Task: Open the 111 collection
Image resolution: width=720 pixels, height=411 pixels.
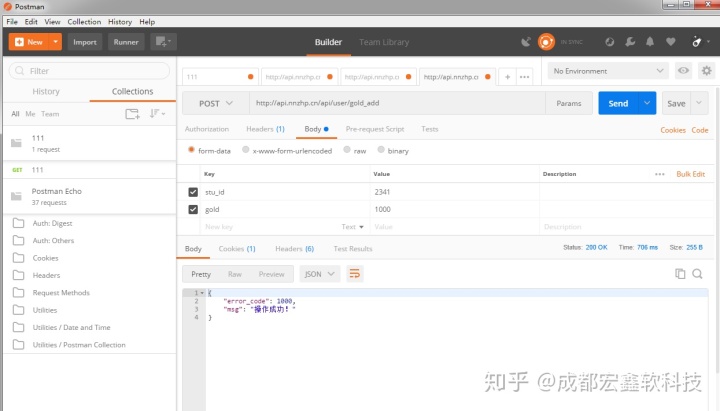Action: [90, 143]
